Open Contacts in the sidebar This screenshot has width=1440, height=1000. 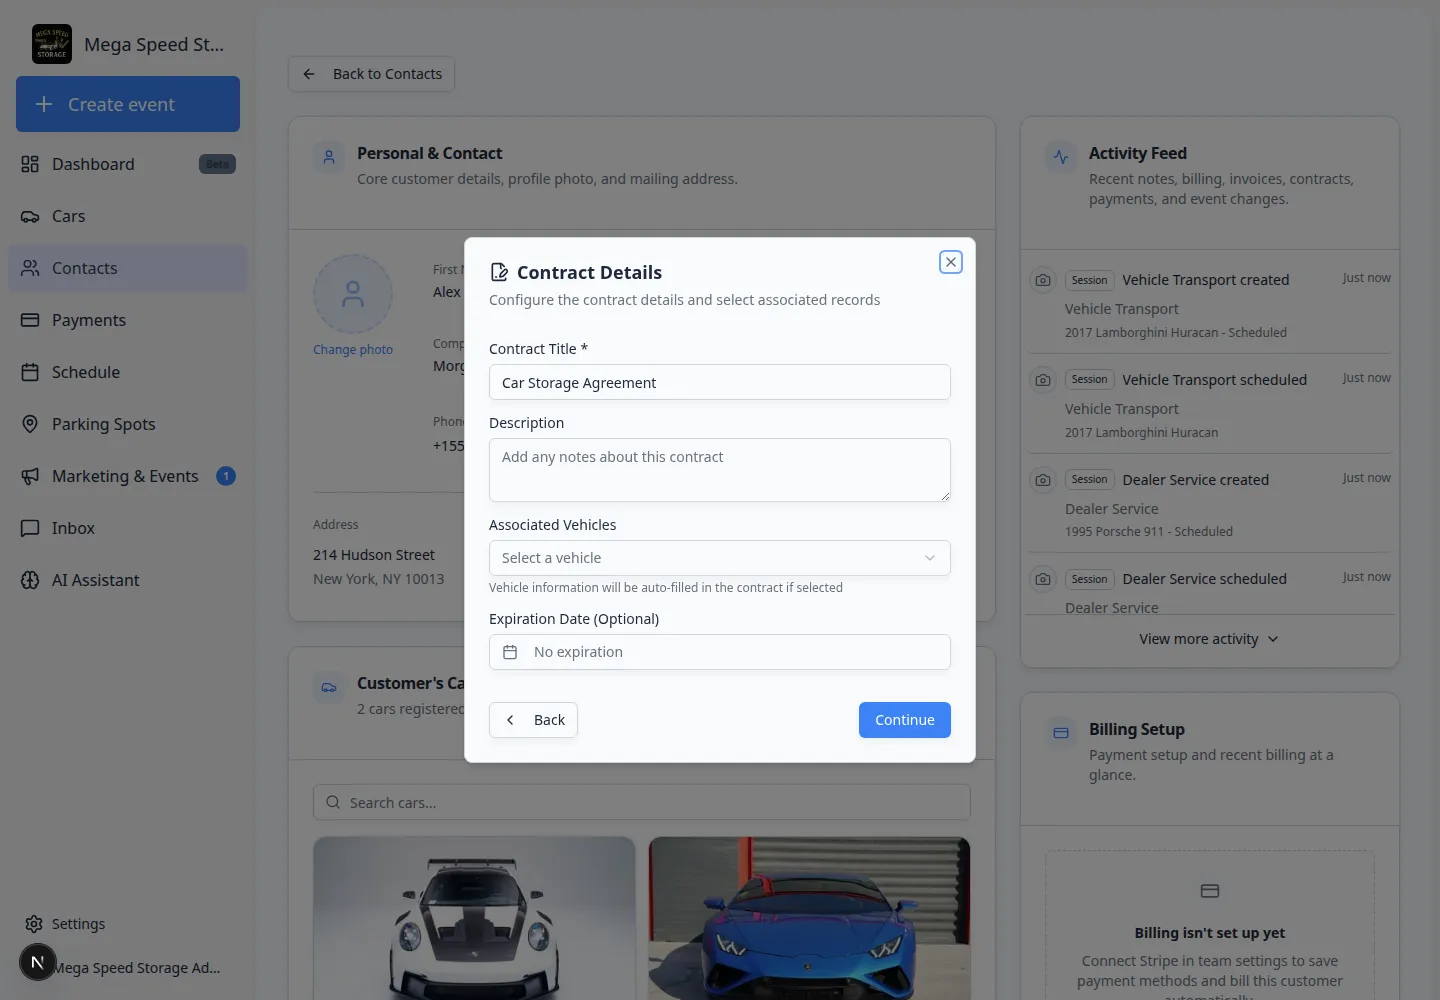coord(128,268)
